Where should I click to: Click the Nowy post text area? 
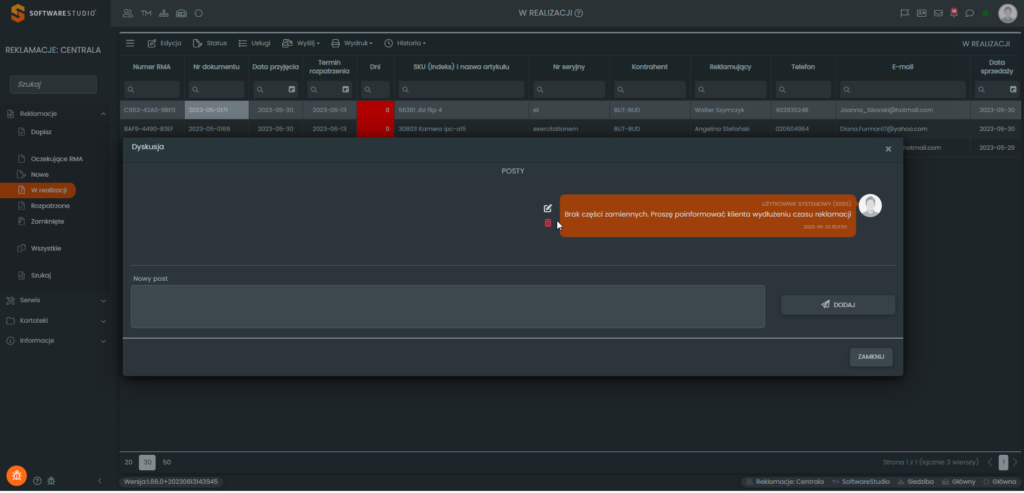[447, 306]
